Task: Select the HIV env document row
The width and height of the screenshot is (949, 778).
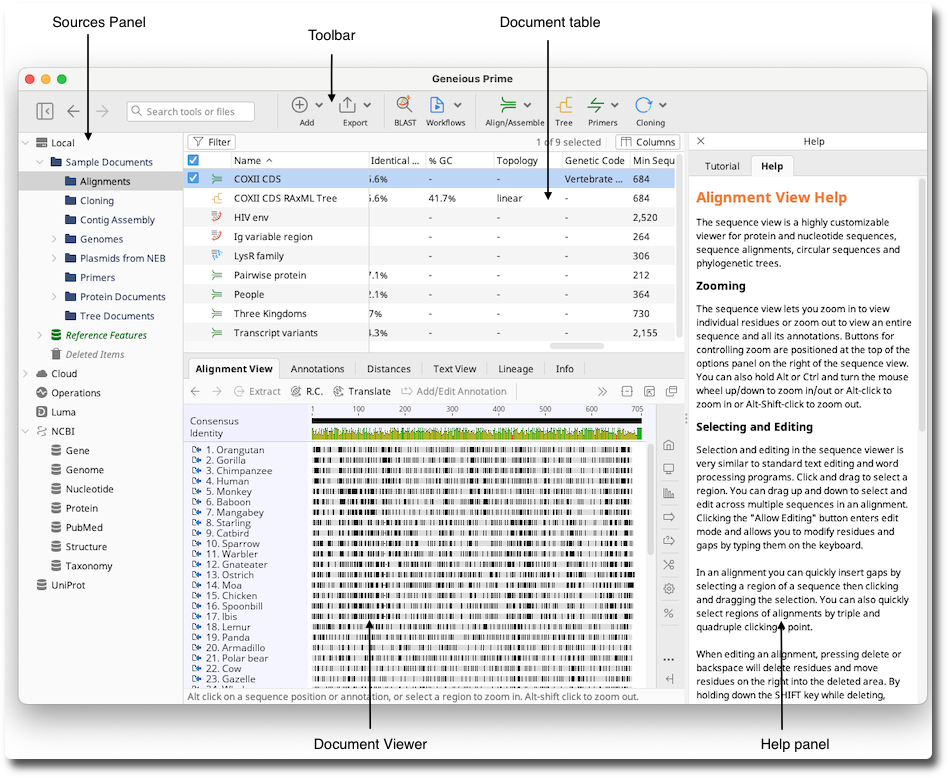Action: tap(429, 217)
